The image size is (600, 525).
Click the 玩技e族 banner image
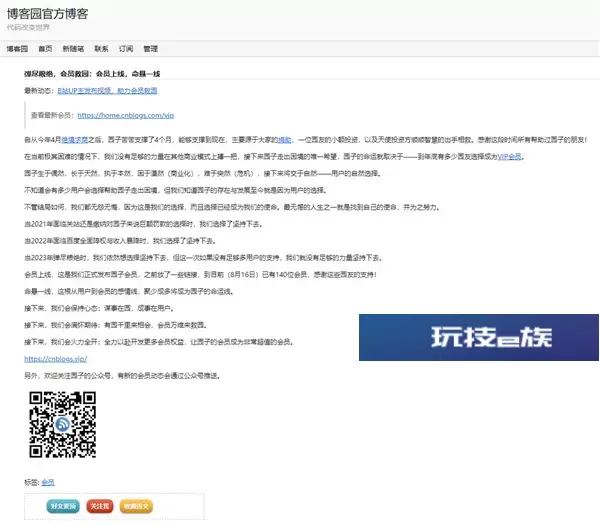[x=479, y=342]
